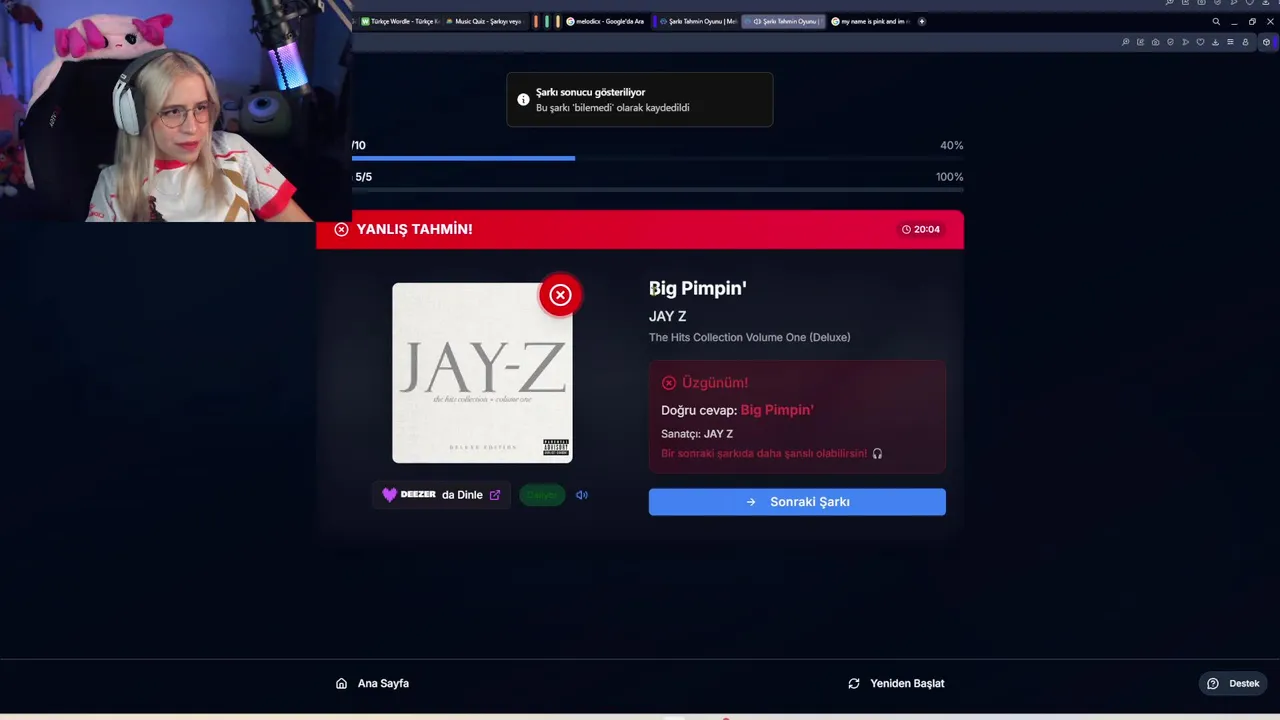Image resolution: width=1280 pixels, height=720 pixels.
Task: Click the Şarkı sonucu gösteriliyor notification text
Action: click(591, 92)
